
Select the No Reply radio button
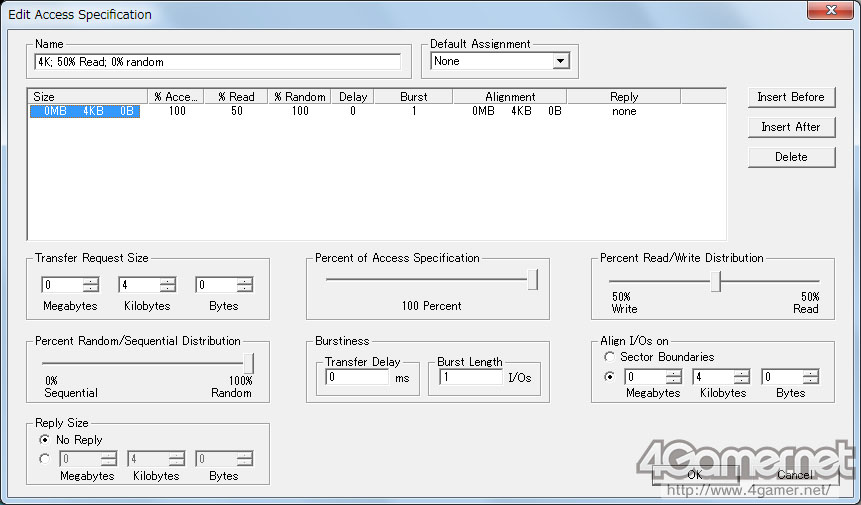coord(45,439)
